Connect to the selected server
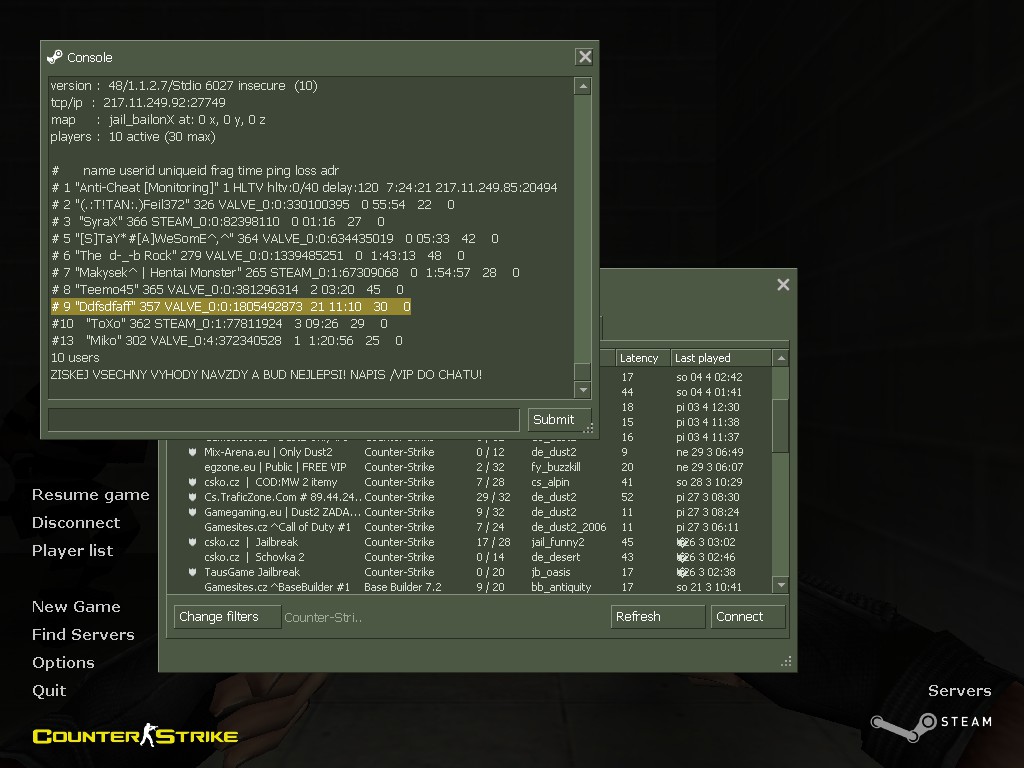1024x768 pixels. (748, 616)
